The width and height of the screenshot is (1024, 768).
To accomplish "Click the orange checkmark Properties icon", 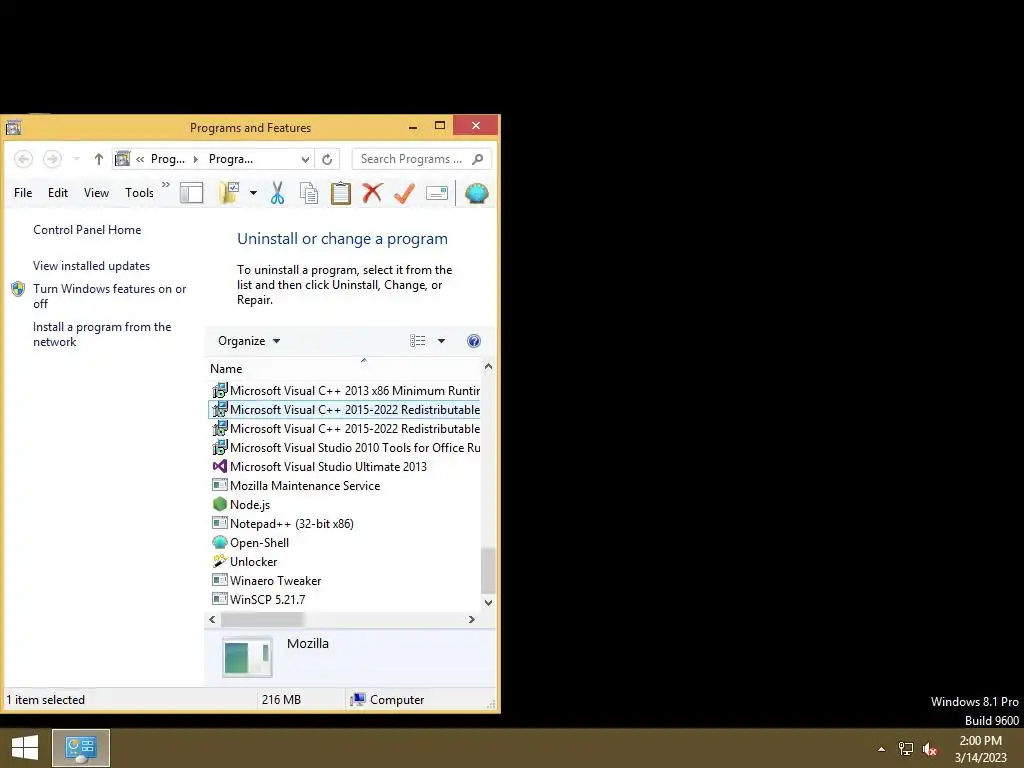I will pos(404,193).
